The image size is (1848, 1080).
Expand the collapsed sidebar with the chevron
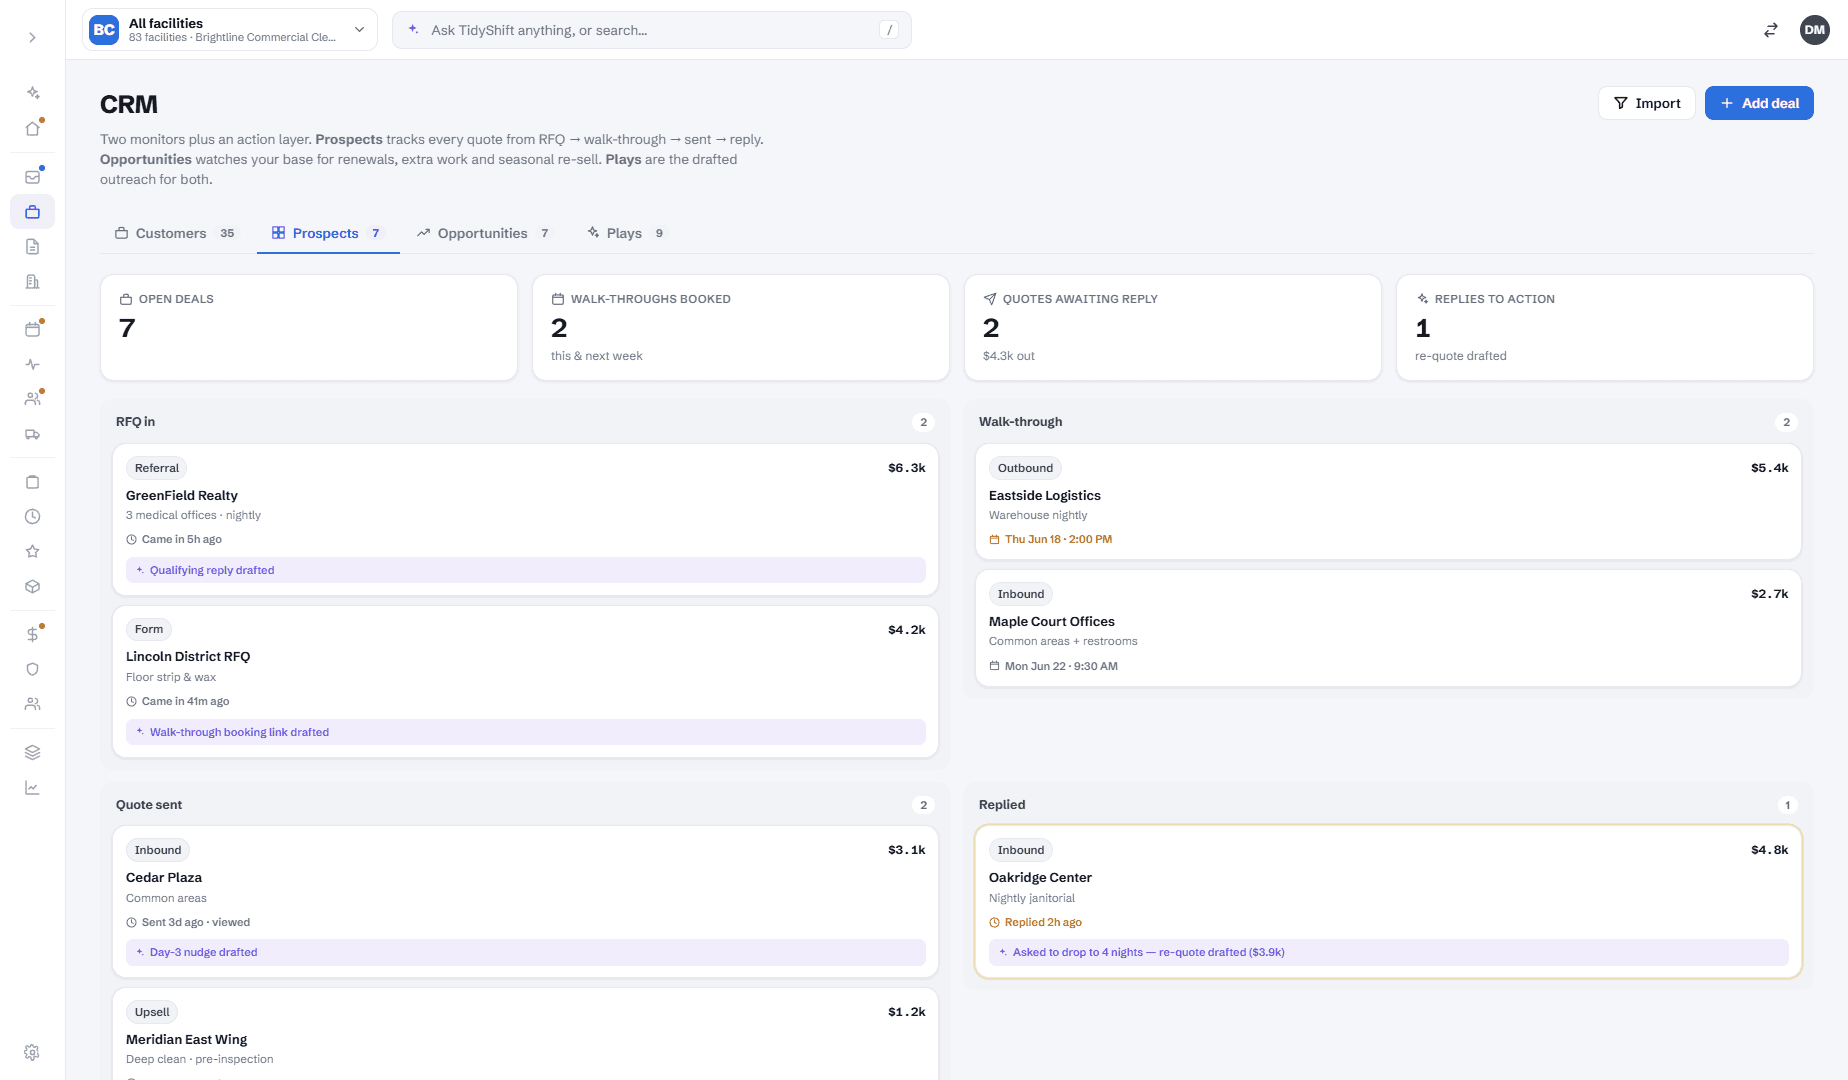click(32, 37)
